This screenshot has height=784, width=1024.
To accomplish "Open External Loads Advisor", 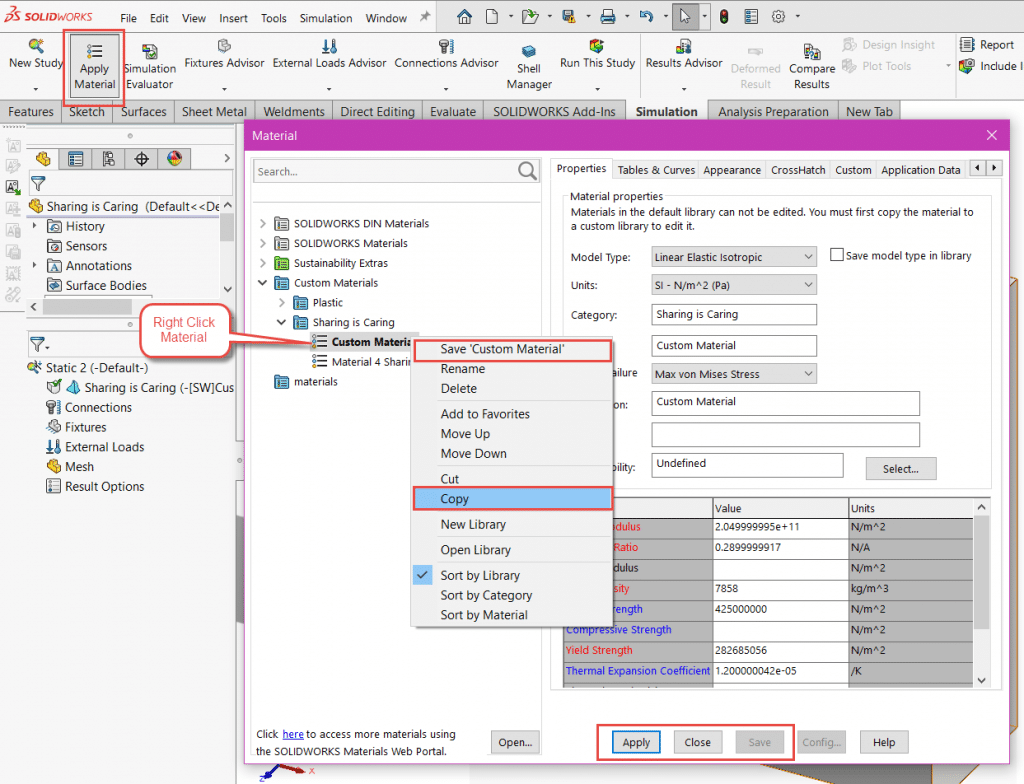I will (x=329, y=55).
